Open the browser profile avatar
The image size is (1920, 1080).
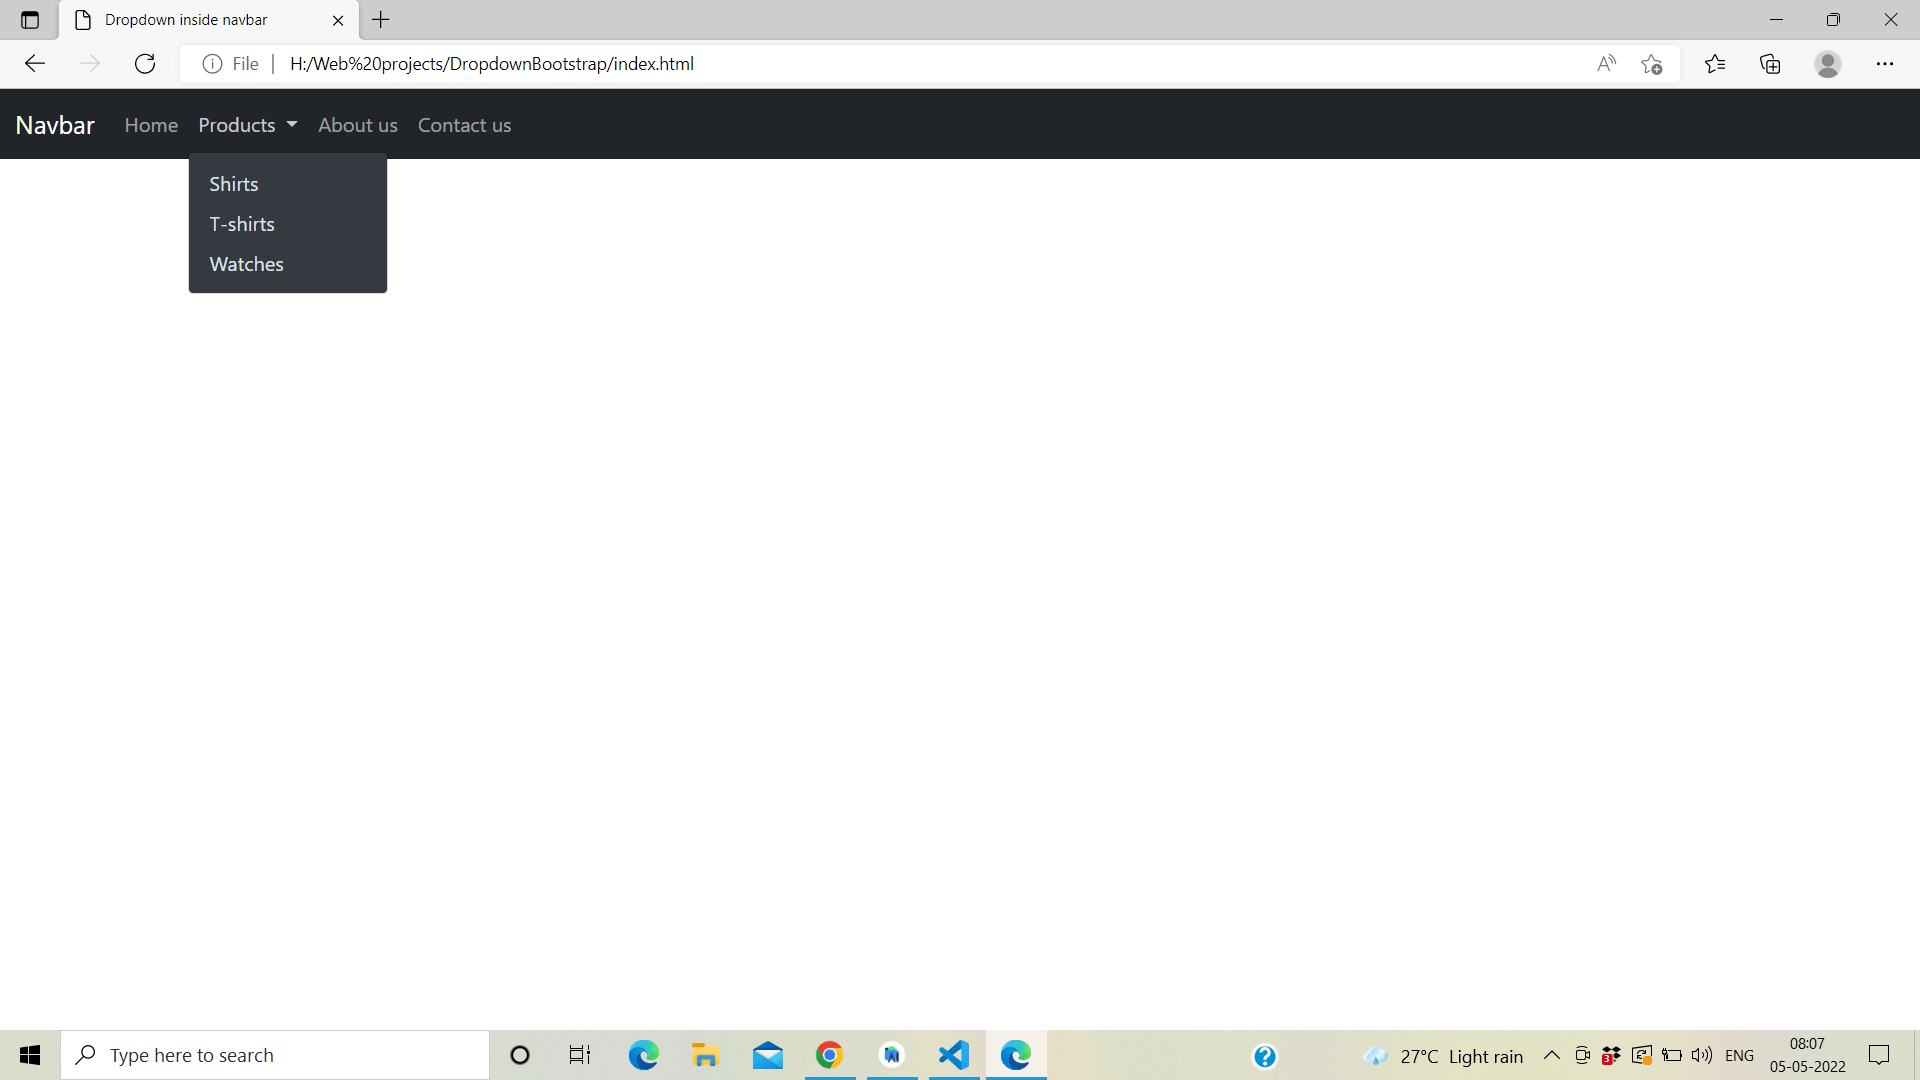pyautogui.click(x=1828, y=63)
